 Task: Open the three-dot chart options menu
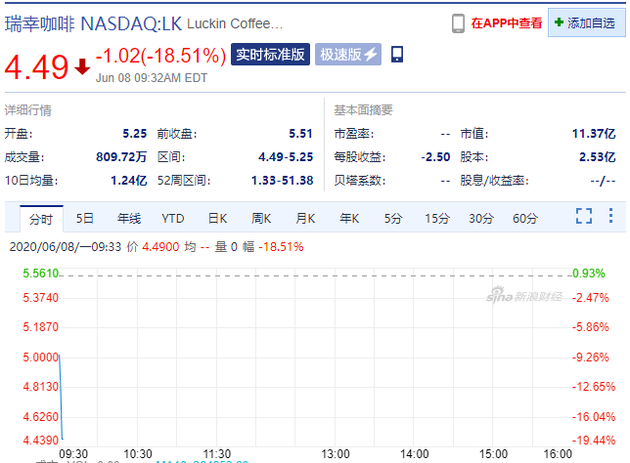tap(611, 216)
